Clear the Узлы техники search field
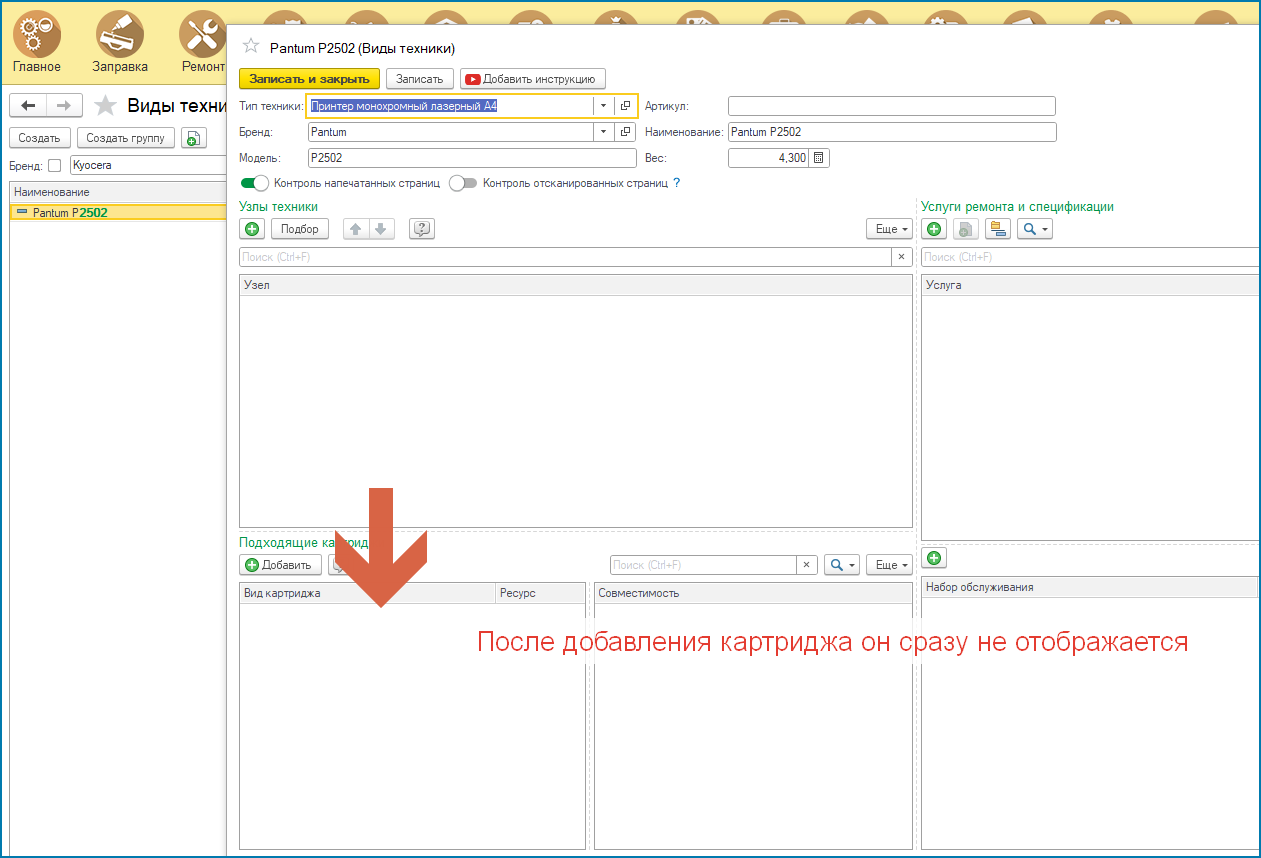Viewport: 1261px width, 858px height. pos(901,257)
